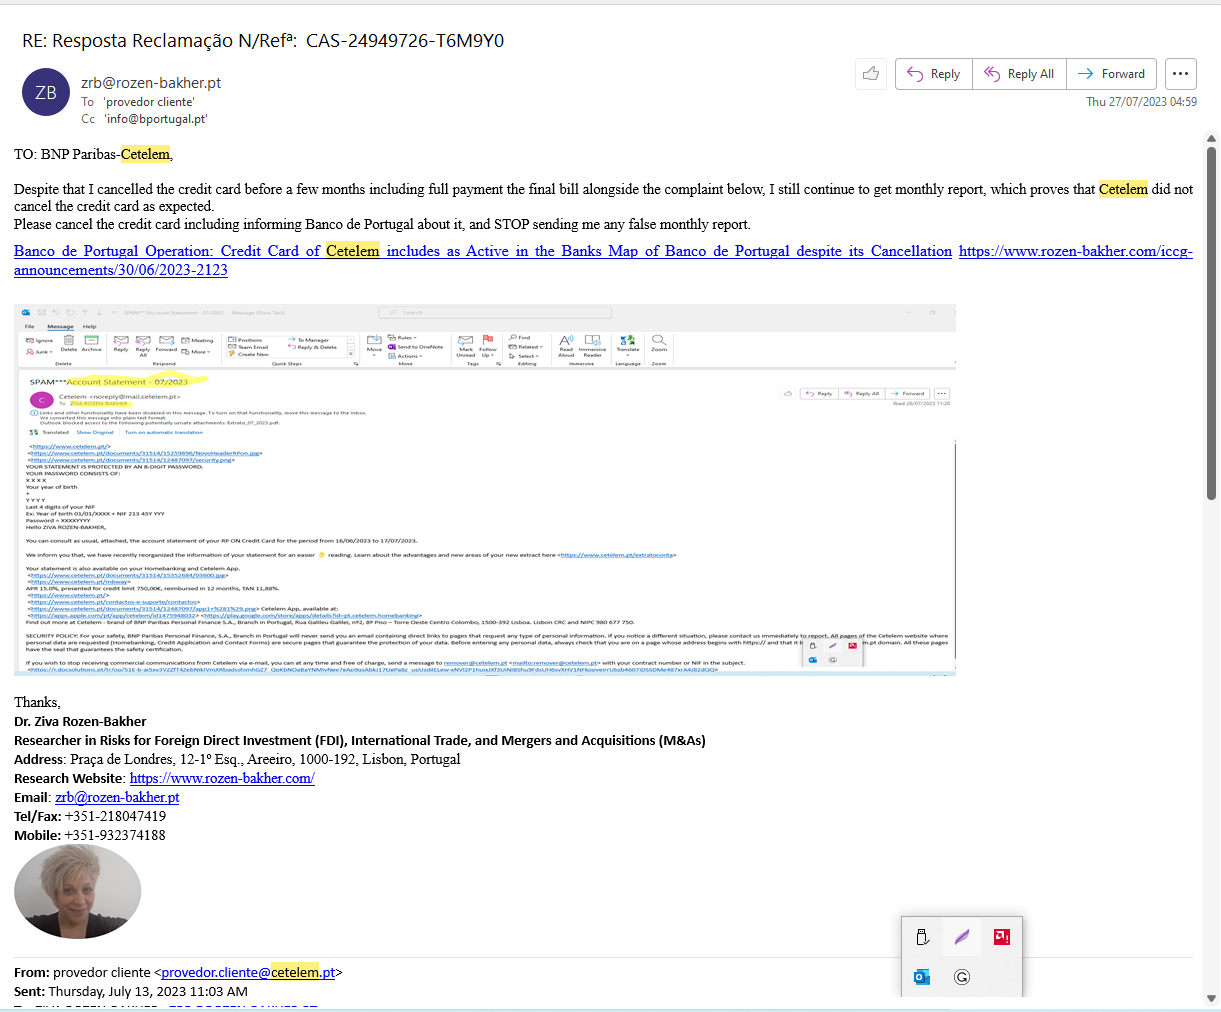1221x1012 pixels.
Task: Click the scrollbar up arrow
Action: 1211,139
